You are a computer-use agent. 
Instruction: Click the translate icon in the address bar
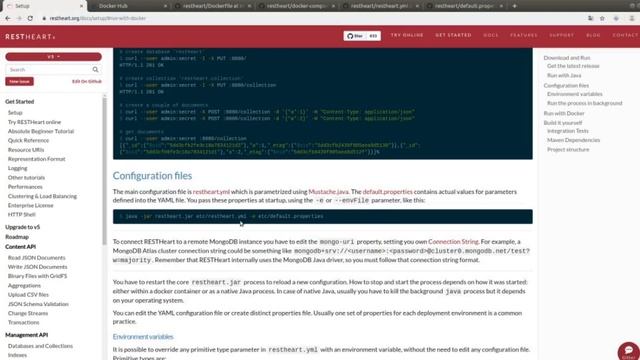pos(591,18)
